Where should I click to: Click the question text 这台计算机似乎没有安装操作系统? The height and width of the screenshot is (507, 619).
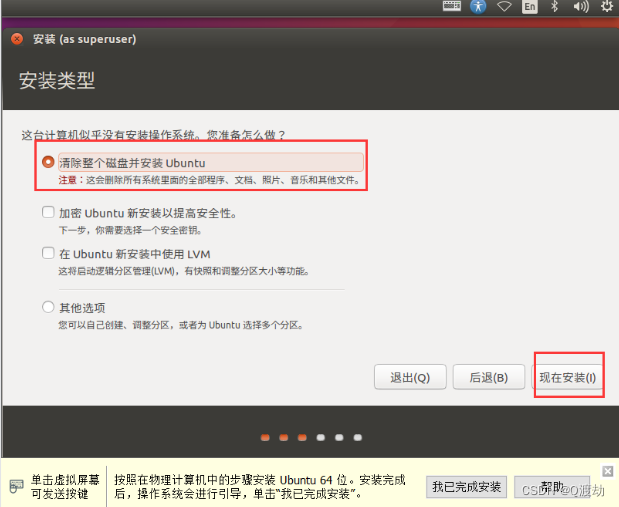click(153, 135)
